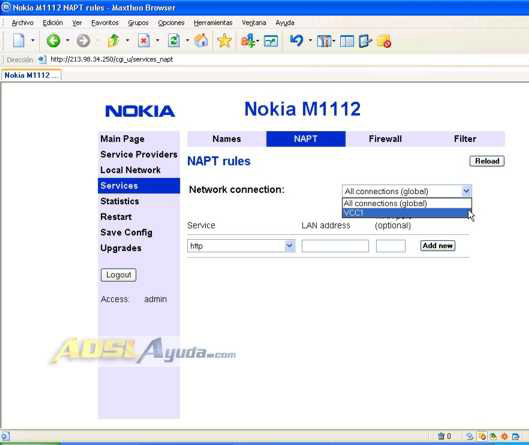Click the optional port input field
This screenshot has height=445, width=529.
(391, 246)
